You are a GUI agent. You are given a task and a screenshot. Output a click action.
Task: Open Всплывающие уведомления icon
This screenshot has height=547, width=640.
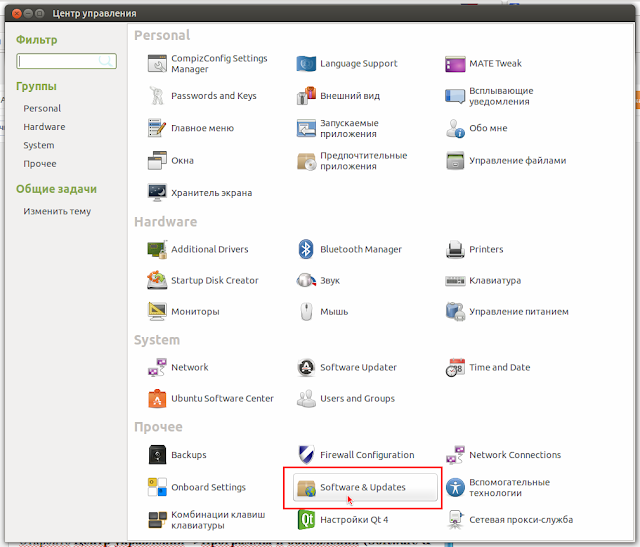[x=455, y=96]
